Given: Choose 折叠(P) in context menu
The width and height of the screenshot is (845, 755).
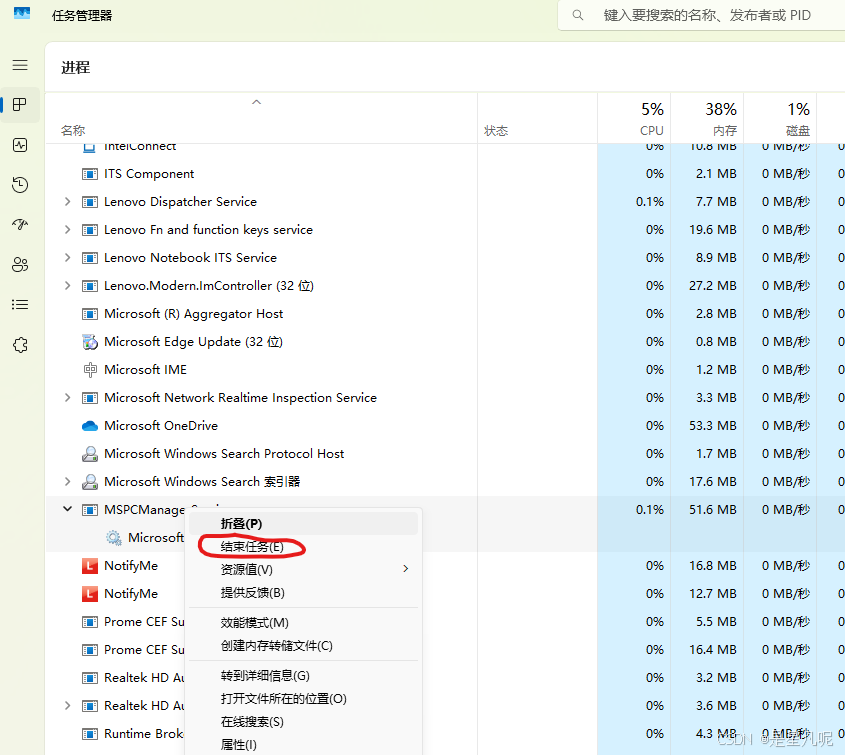Looking at the screenshot, I should [x=303, y=524].
